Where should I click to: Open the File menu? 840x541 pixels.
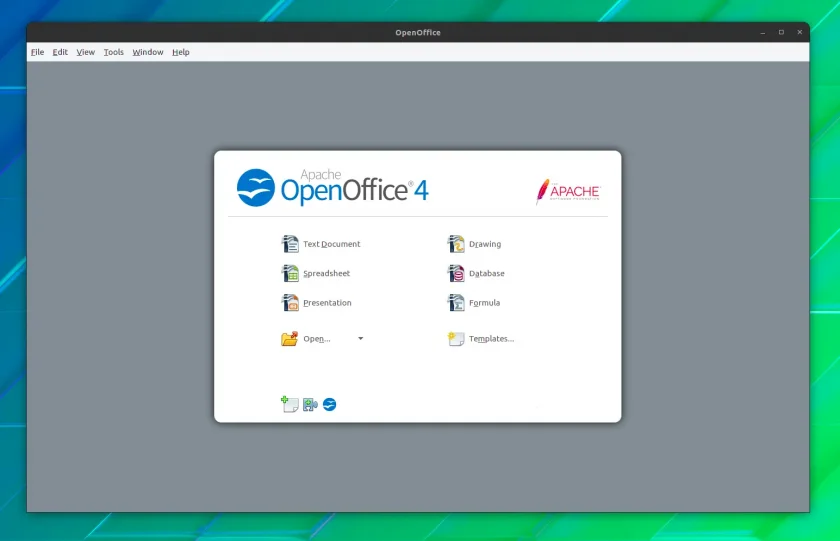[38, 52]
